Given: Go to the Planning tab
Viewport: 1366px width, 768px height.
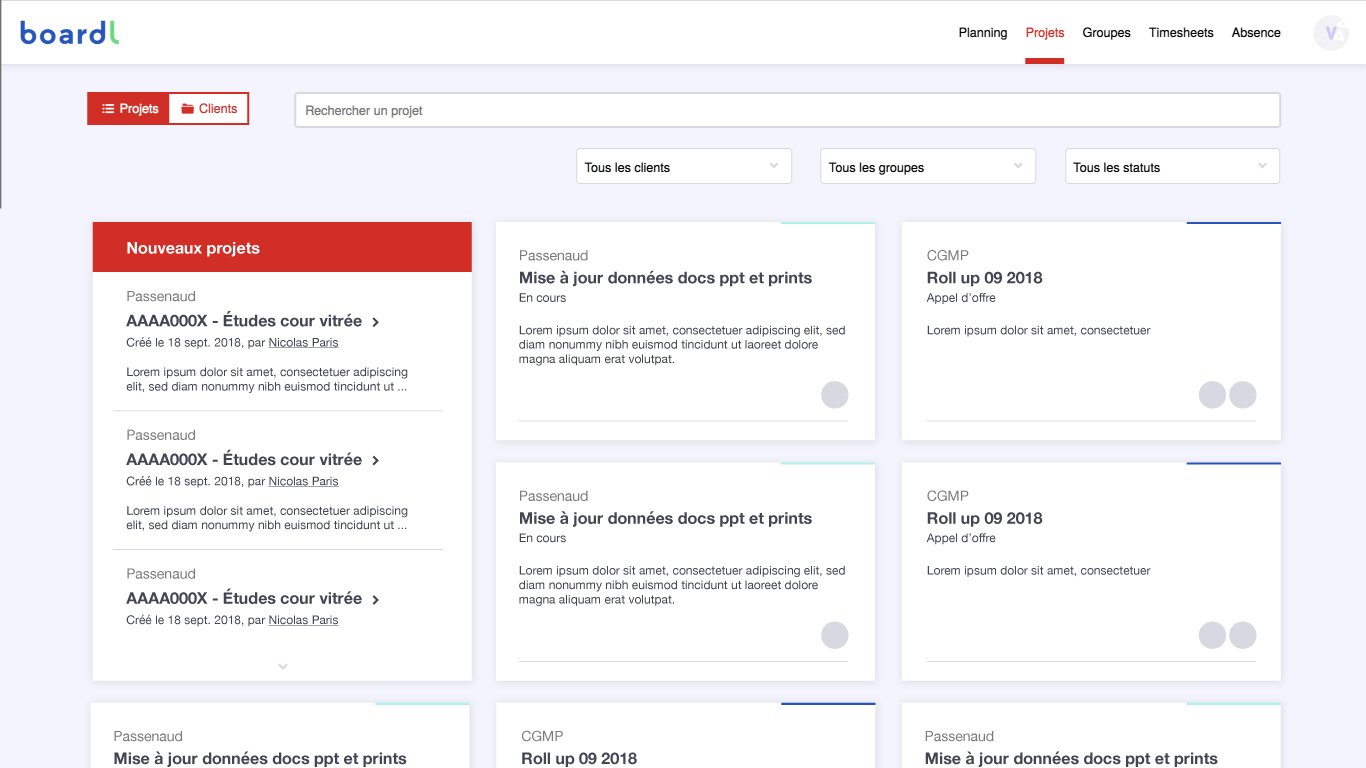Looking at the screenshot, I should (x=982, y=33).
